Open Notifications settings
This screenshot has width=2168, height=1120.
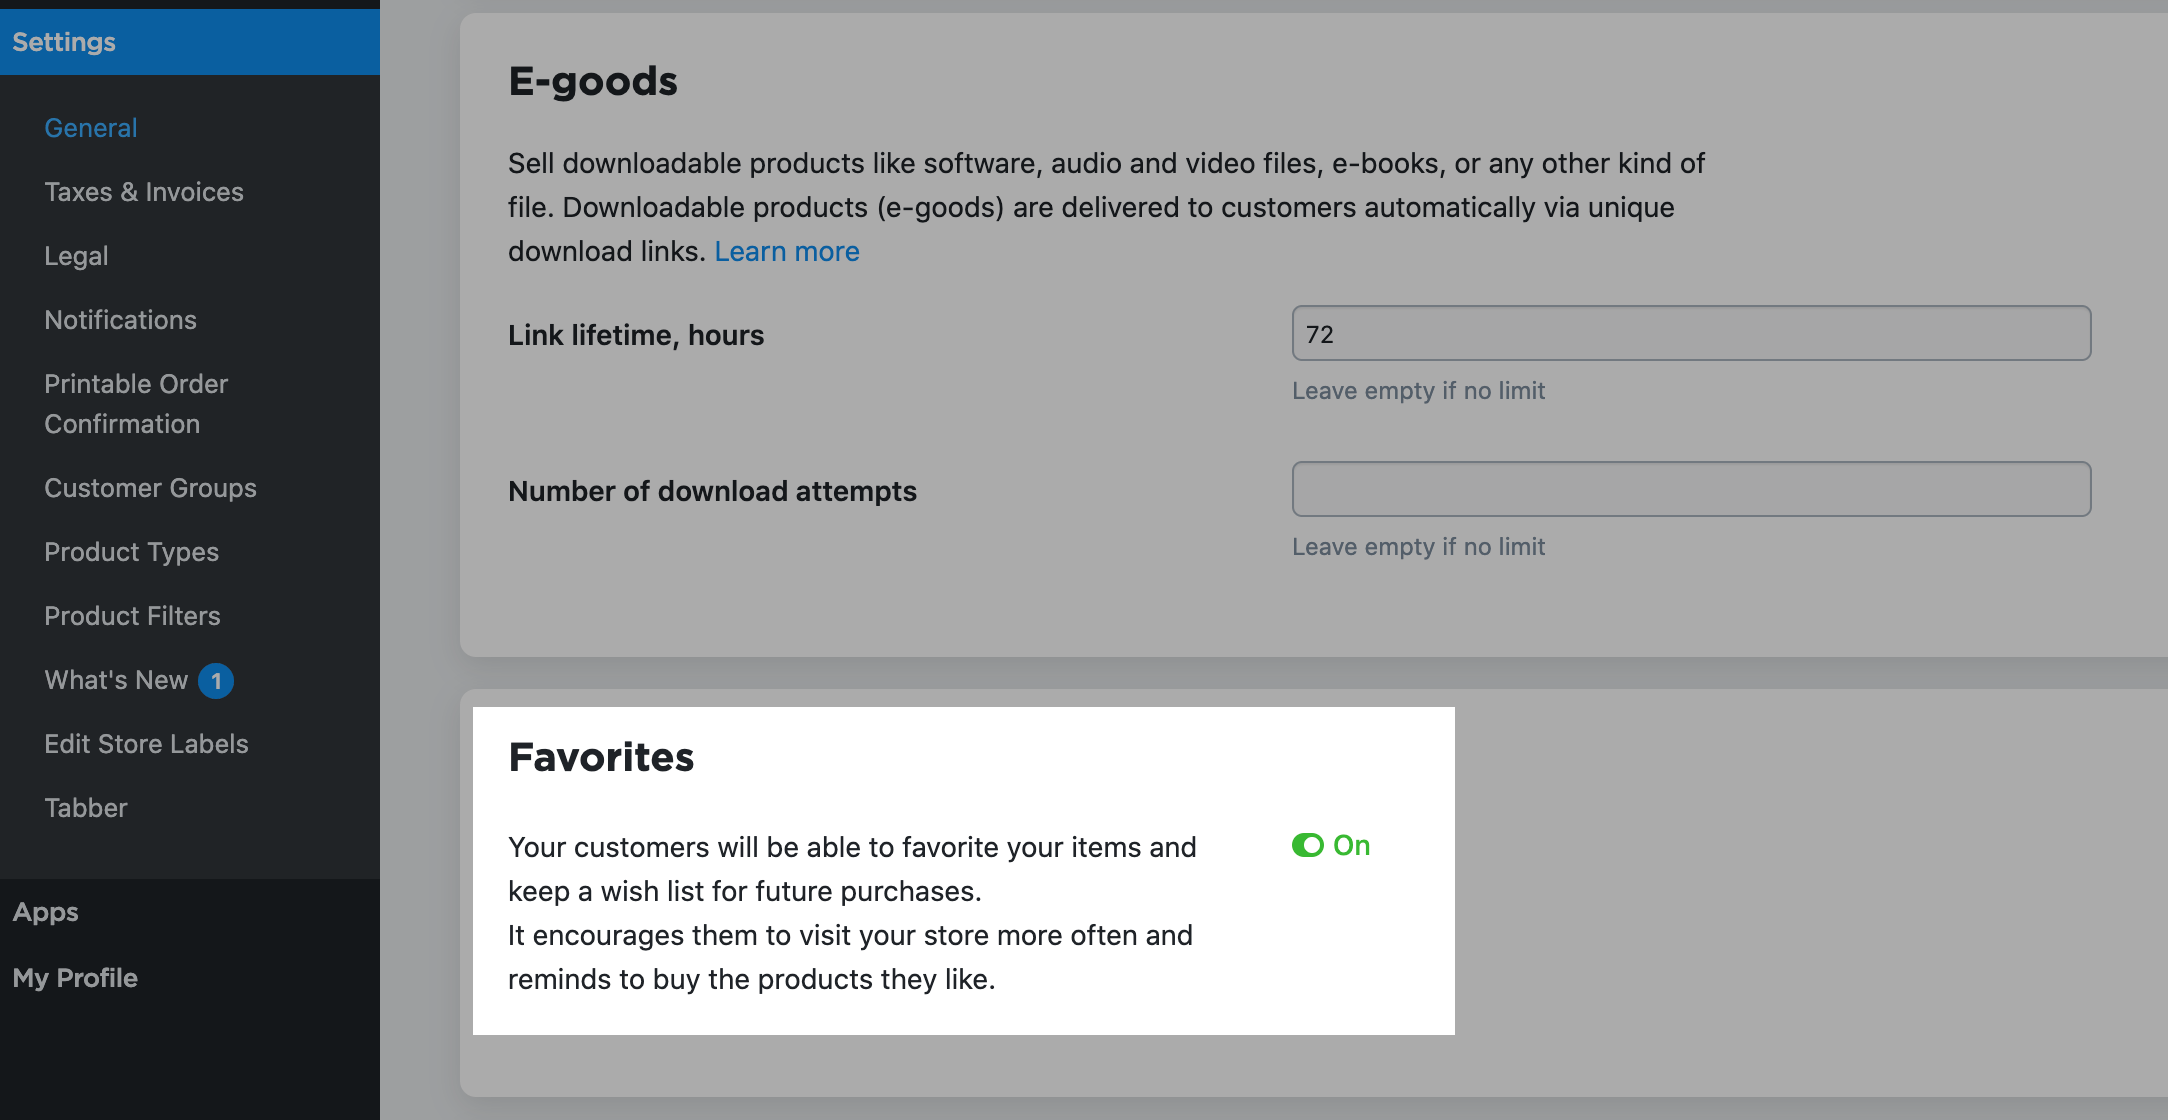[120, 319]
